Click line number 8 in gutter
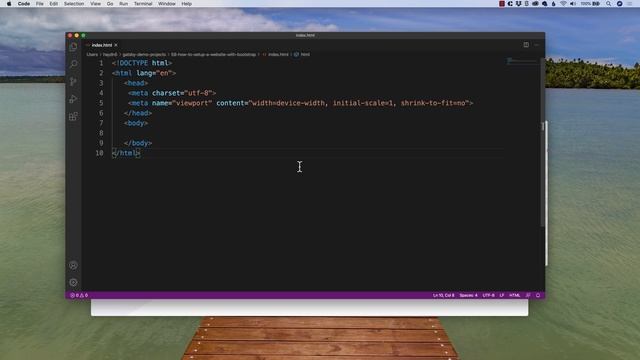Screen dimensions: 640x360 pos(101,133)
